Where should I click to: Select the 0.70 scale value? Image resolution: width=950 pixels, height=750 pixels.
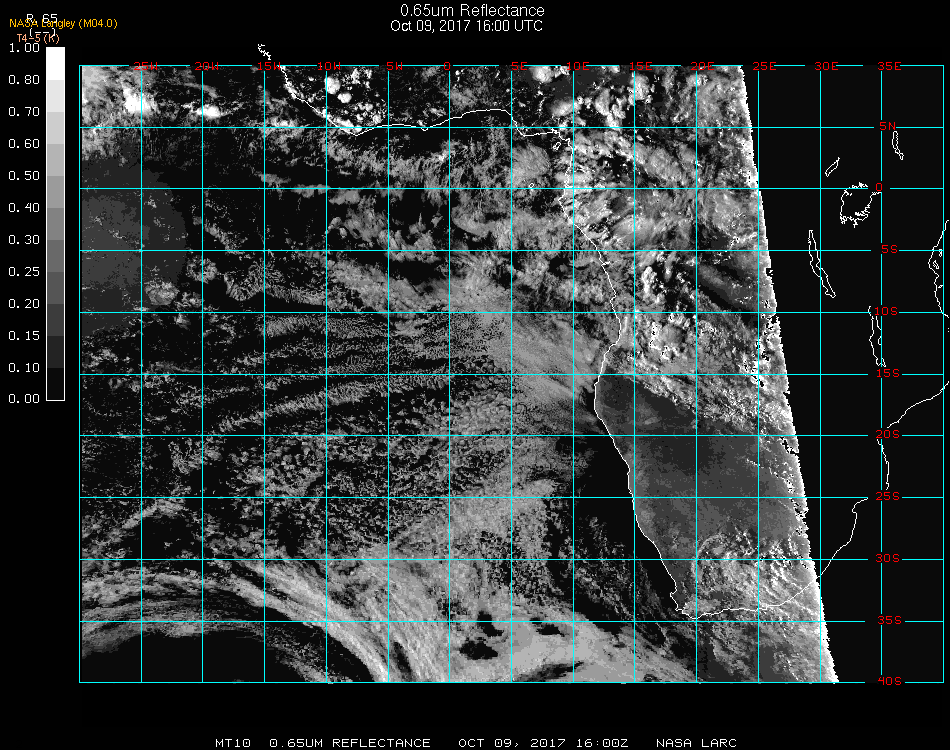24,111
